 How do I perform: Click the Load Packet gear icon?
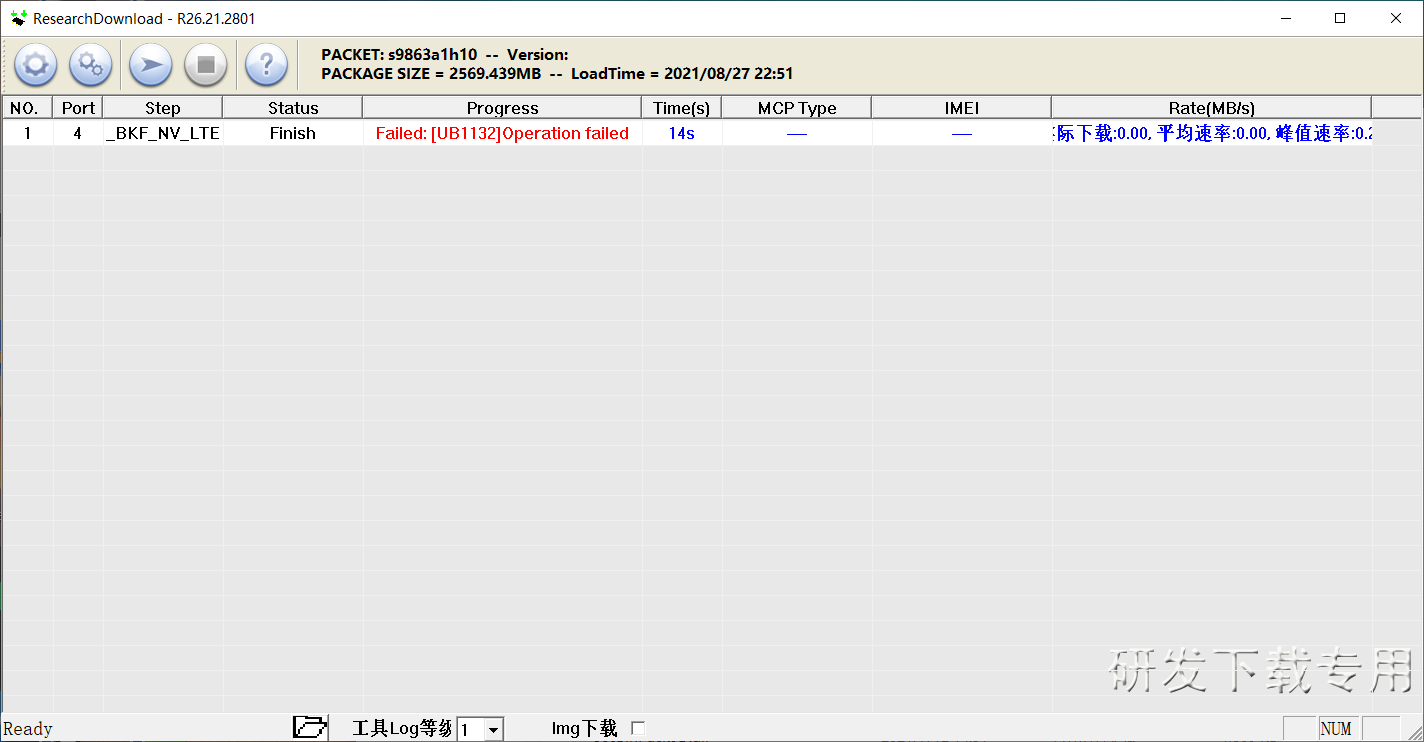tap(35, 66)
